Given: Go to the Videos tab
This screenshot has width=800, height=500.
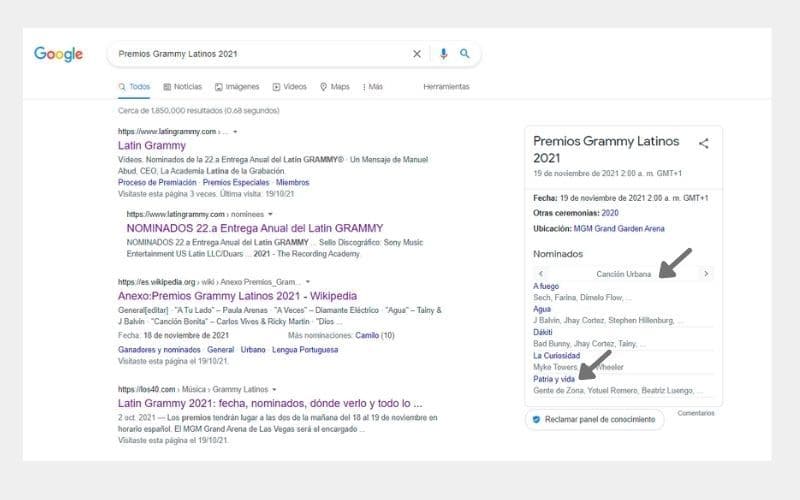Looking at the screenshot, I should tap(290, 87).
